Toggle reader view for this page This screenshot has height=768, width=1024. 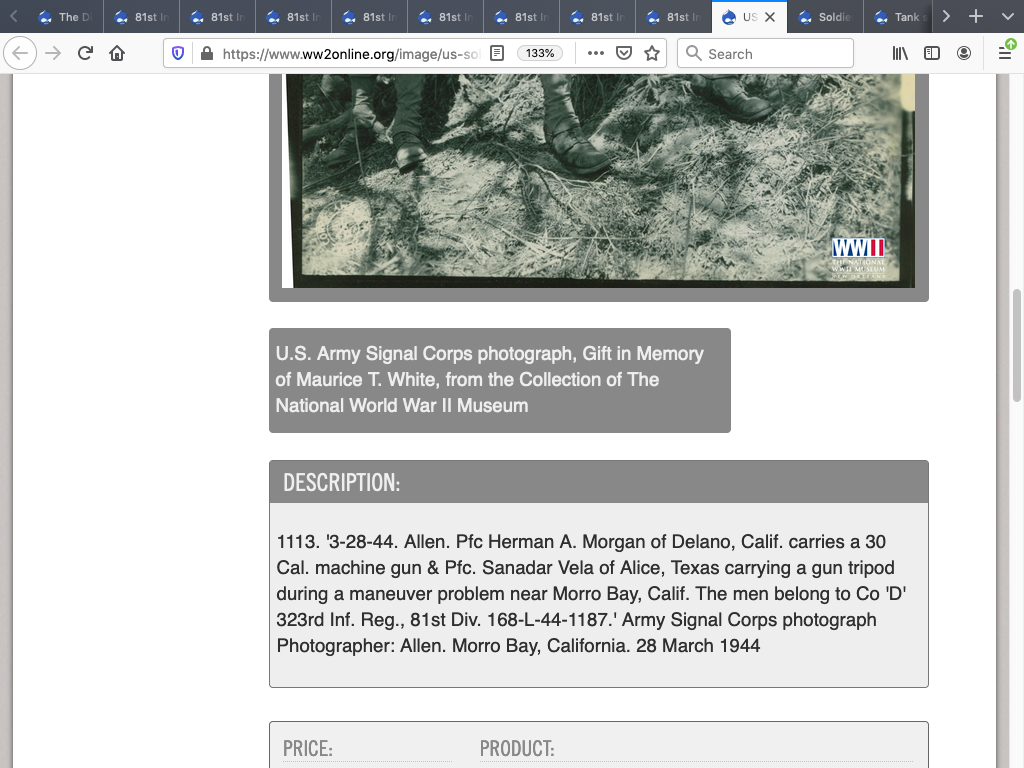point(497,53)
